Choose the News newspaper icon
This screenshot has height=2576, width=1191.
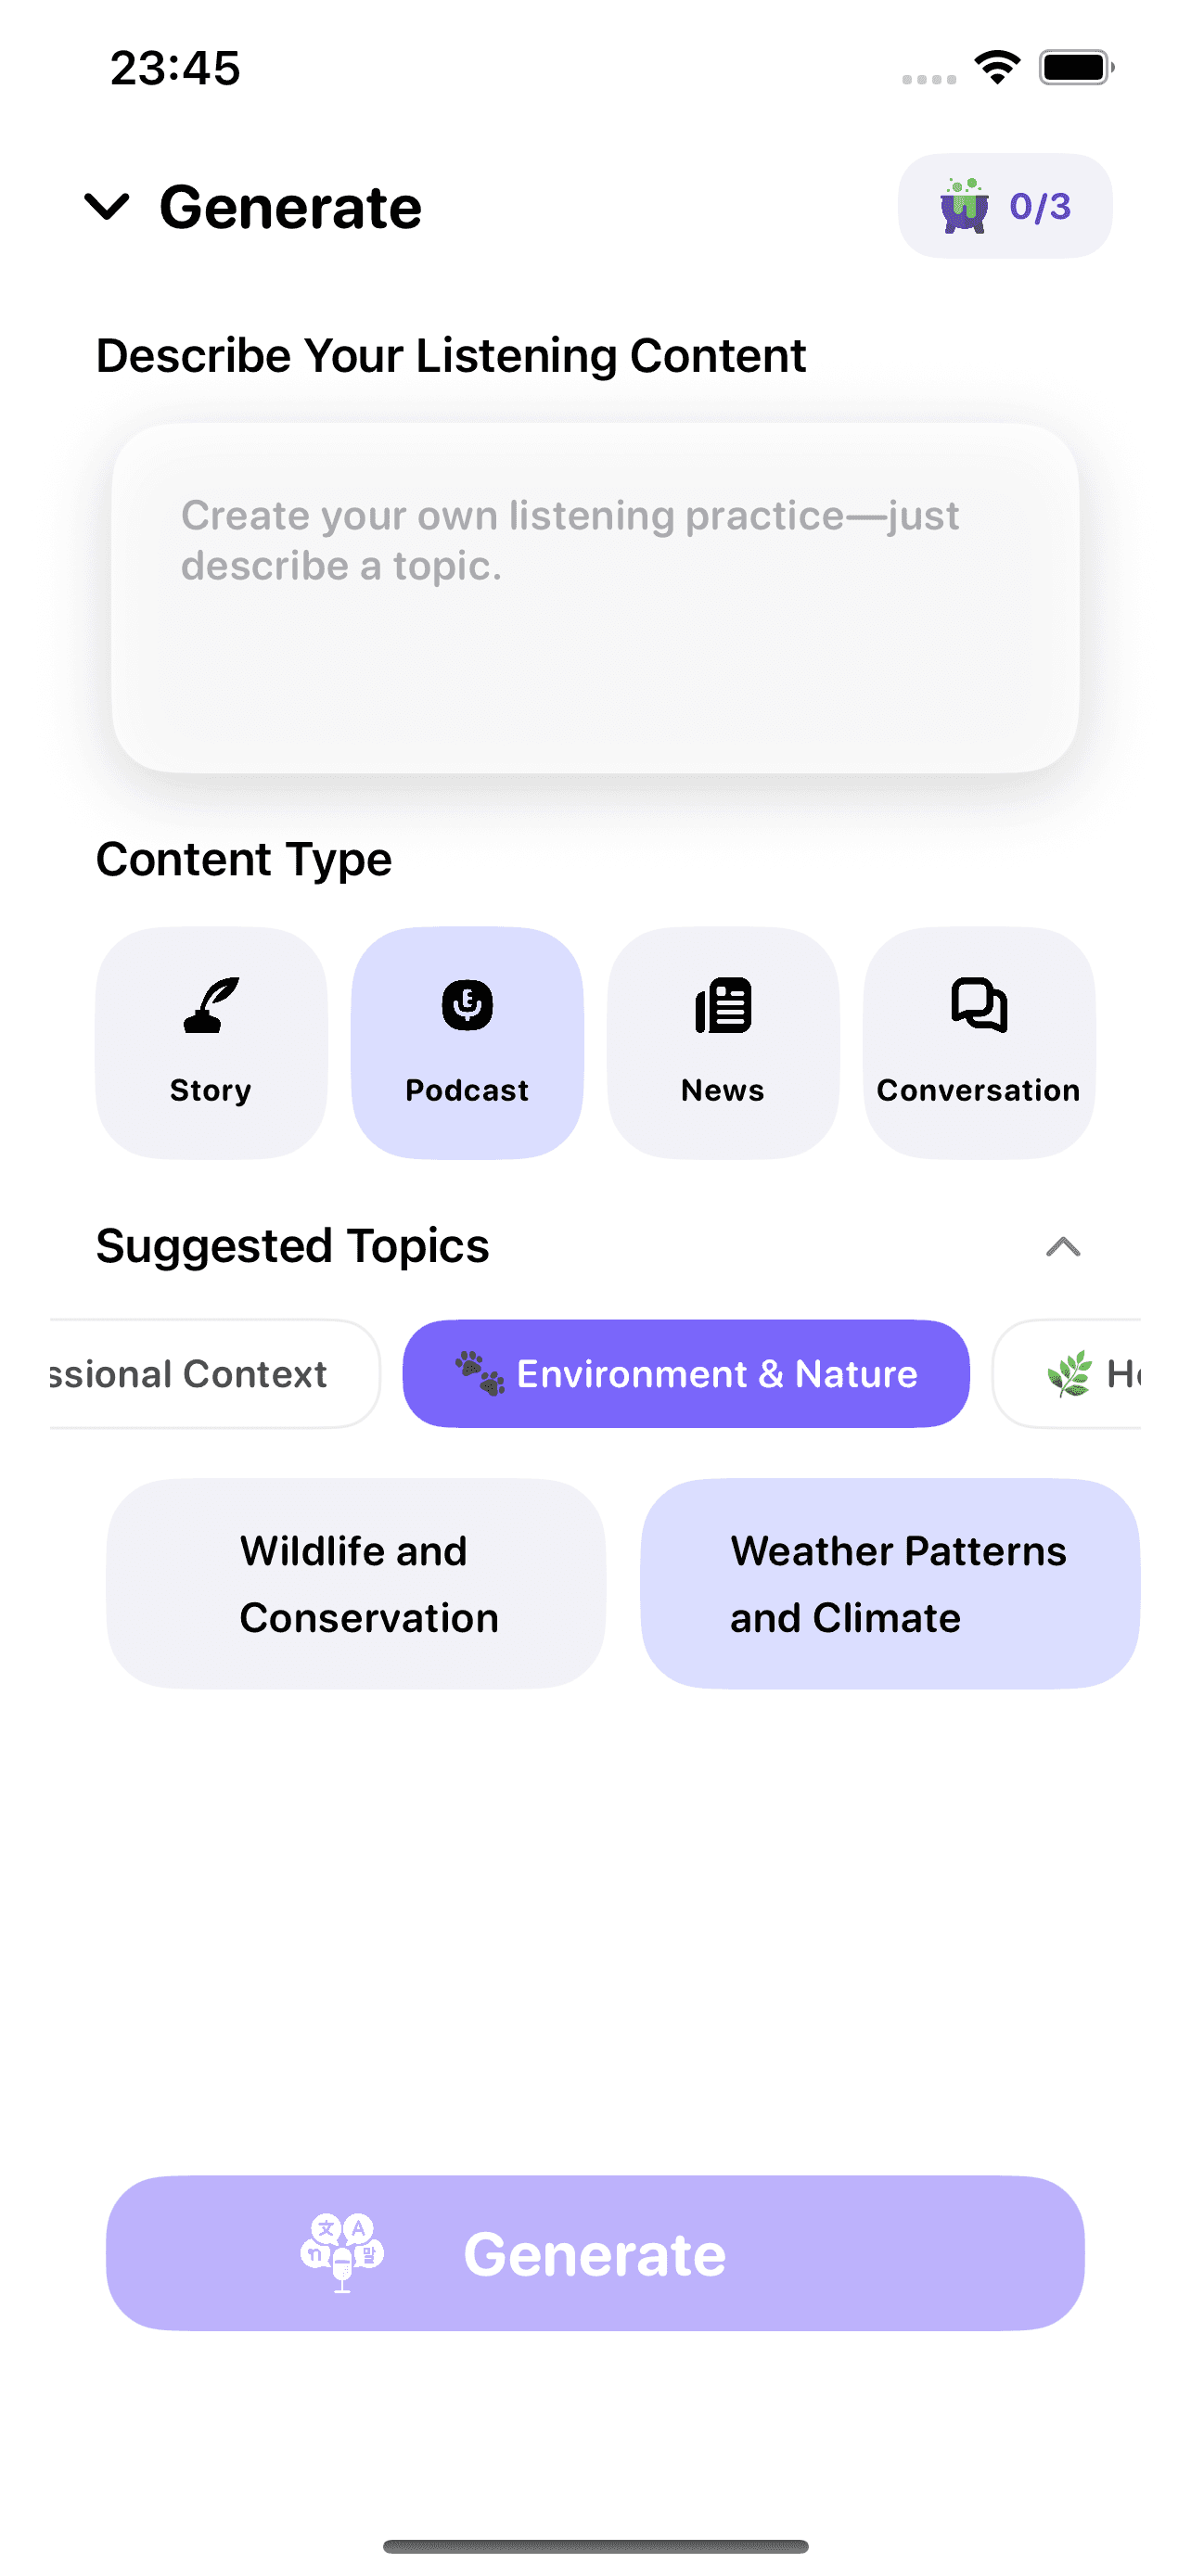click(x=723, y=1004)
